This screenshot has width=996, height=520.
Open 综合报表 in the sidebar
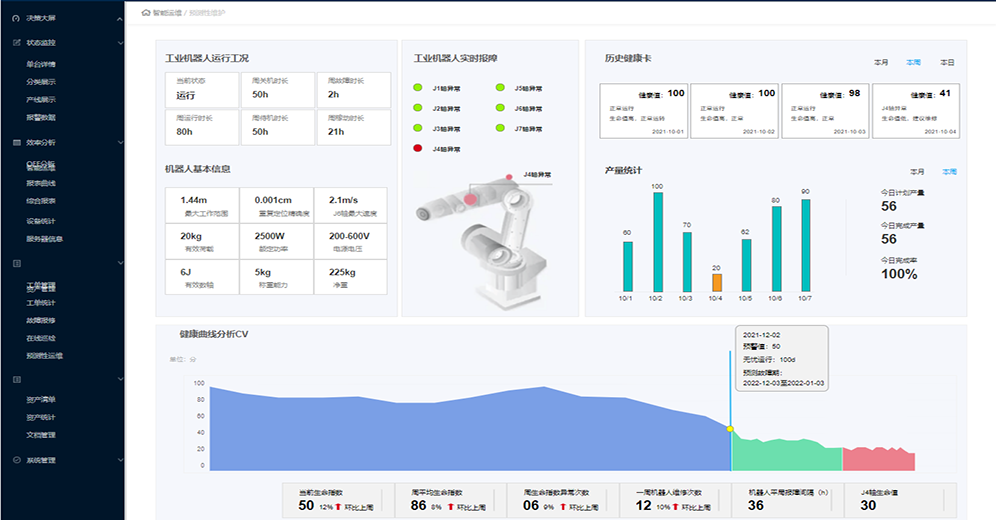(41, 201)
